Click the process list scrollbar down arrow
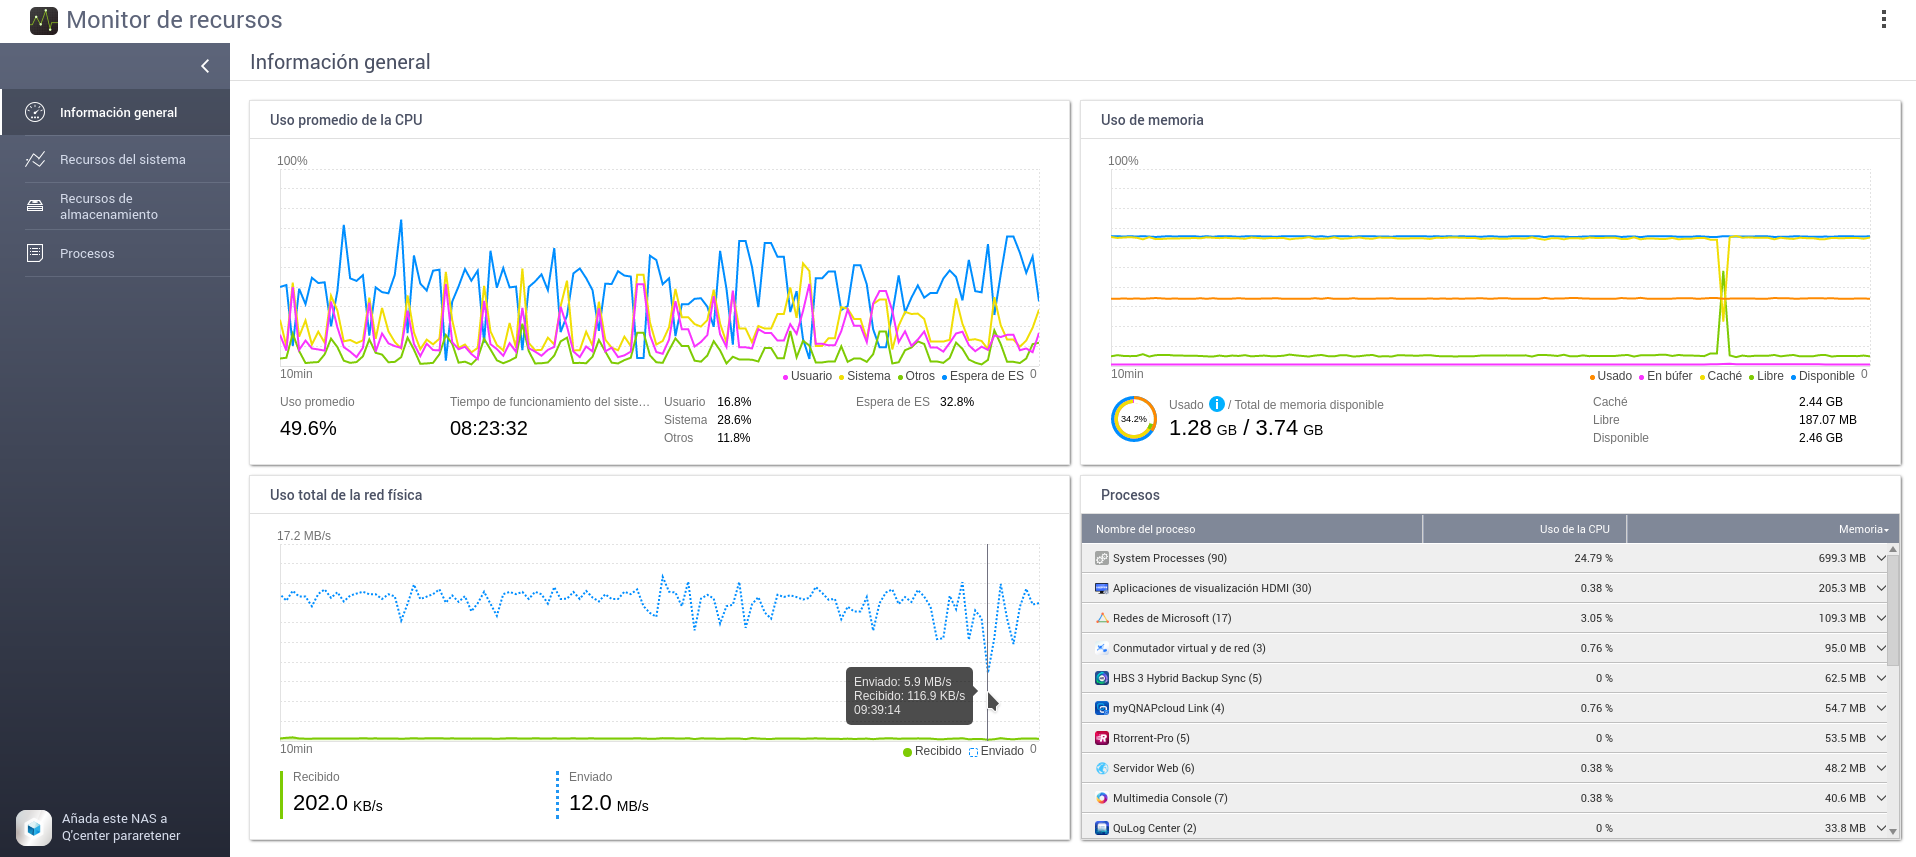Screen dimensions: 1916x857 [x=1893, y=831]
